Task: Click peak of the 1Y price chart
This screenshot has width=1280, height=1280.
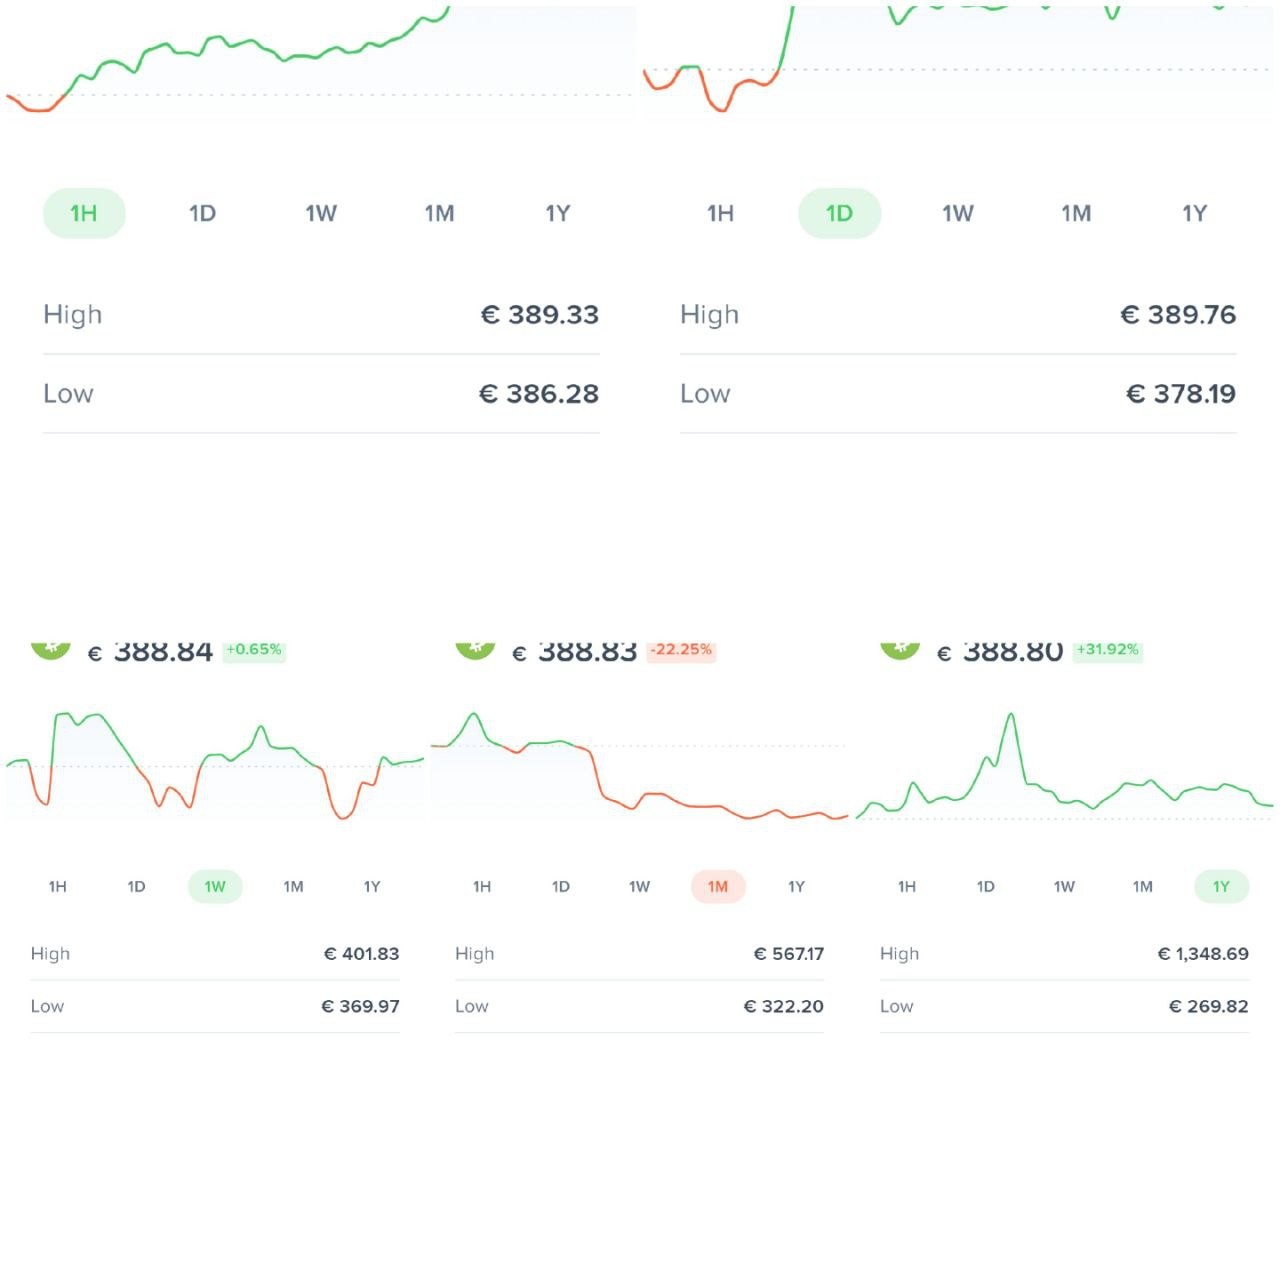Action: pyautogui.click(x=1011, y=714)
